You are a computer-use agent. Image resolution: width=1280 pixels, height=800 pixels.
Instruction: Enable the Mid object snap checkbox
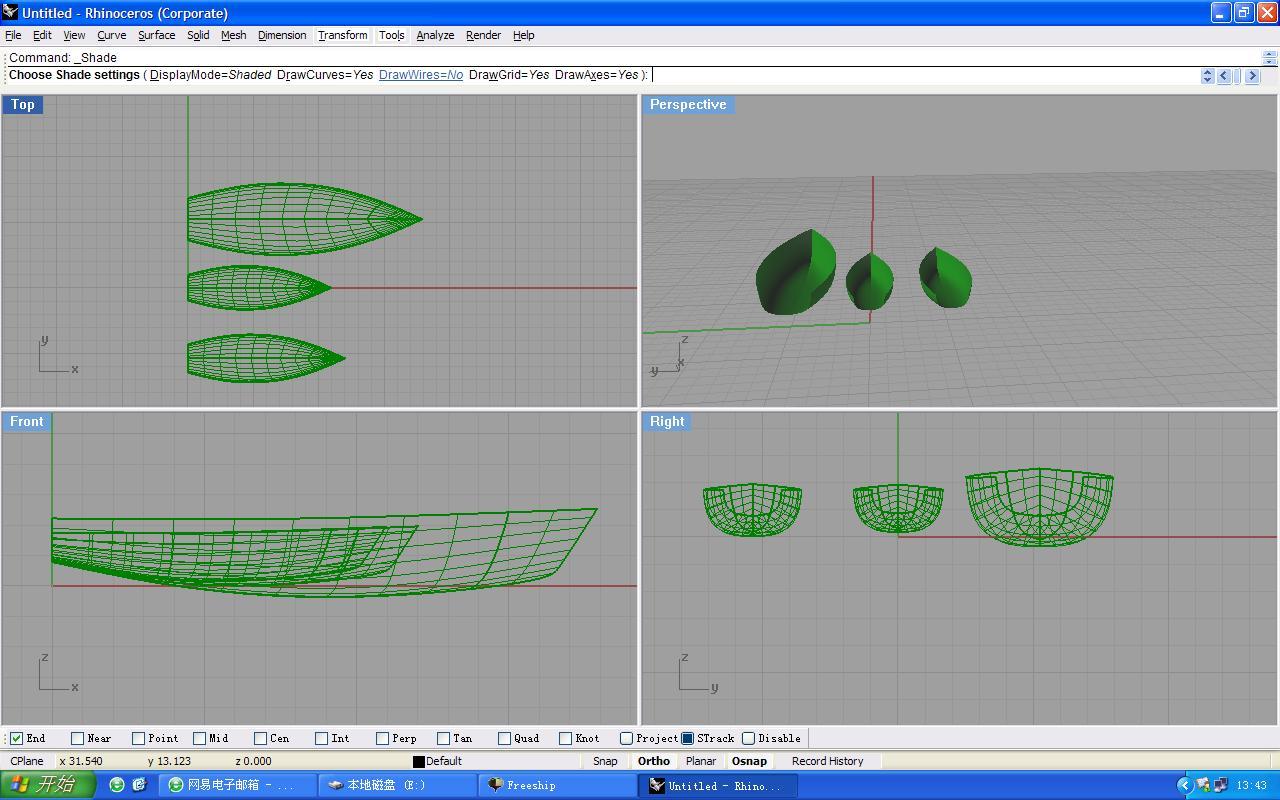click(x=200, y=739)
